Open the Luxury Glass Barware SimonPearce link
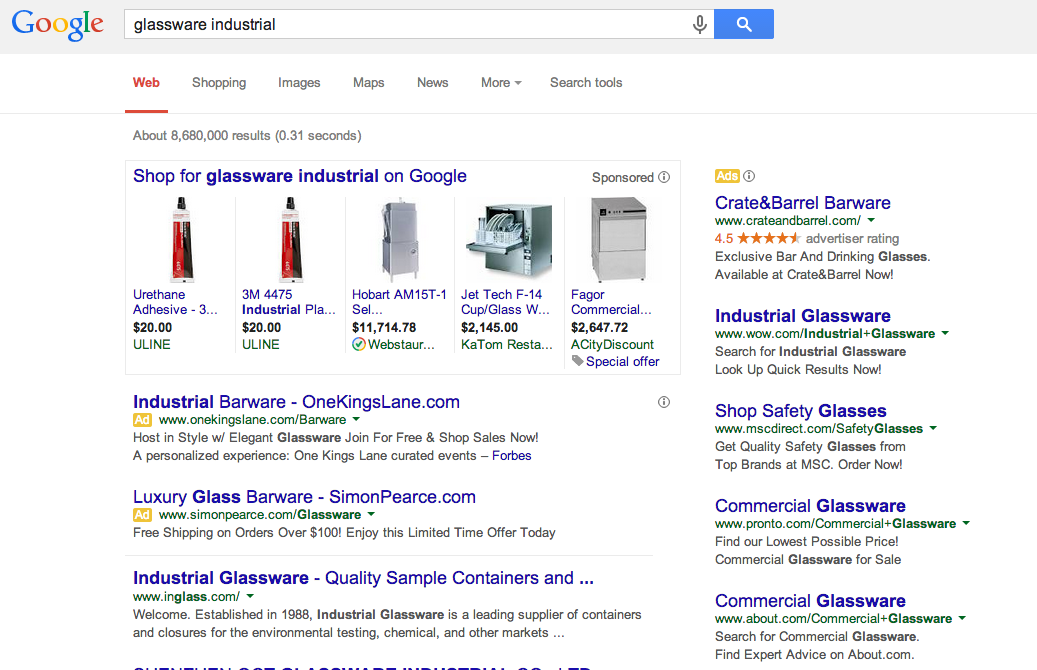 (304, 497)
